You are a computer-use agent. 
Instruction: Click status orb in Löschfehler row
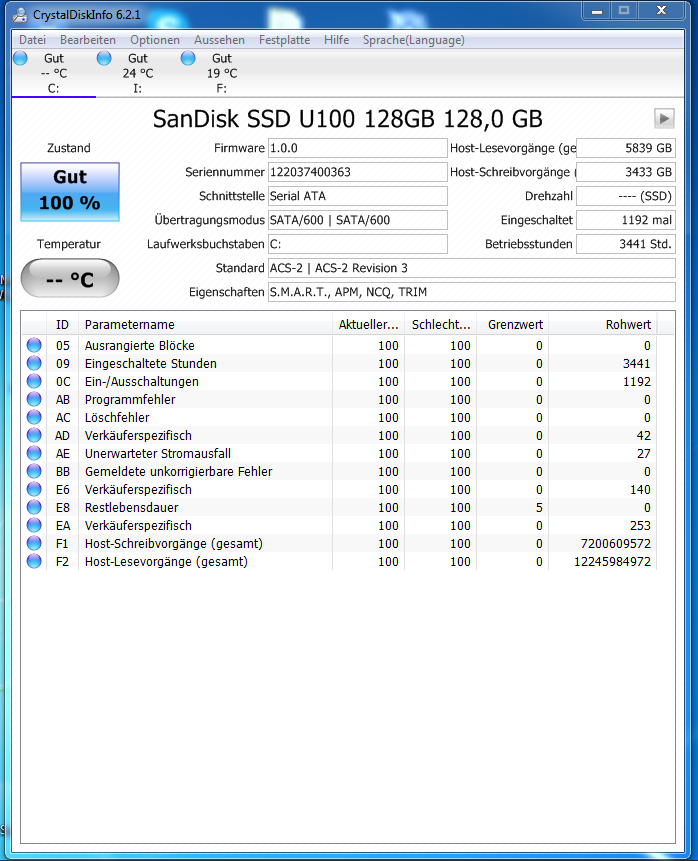(x=34, y=417)
